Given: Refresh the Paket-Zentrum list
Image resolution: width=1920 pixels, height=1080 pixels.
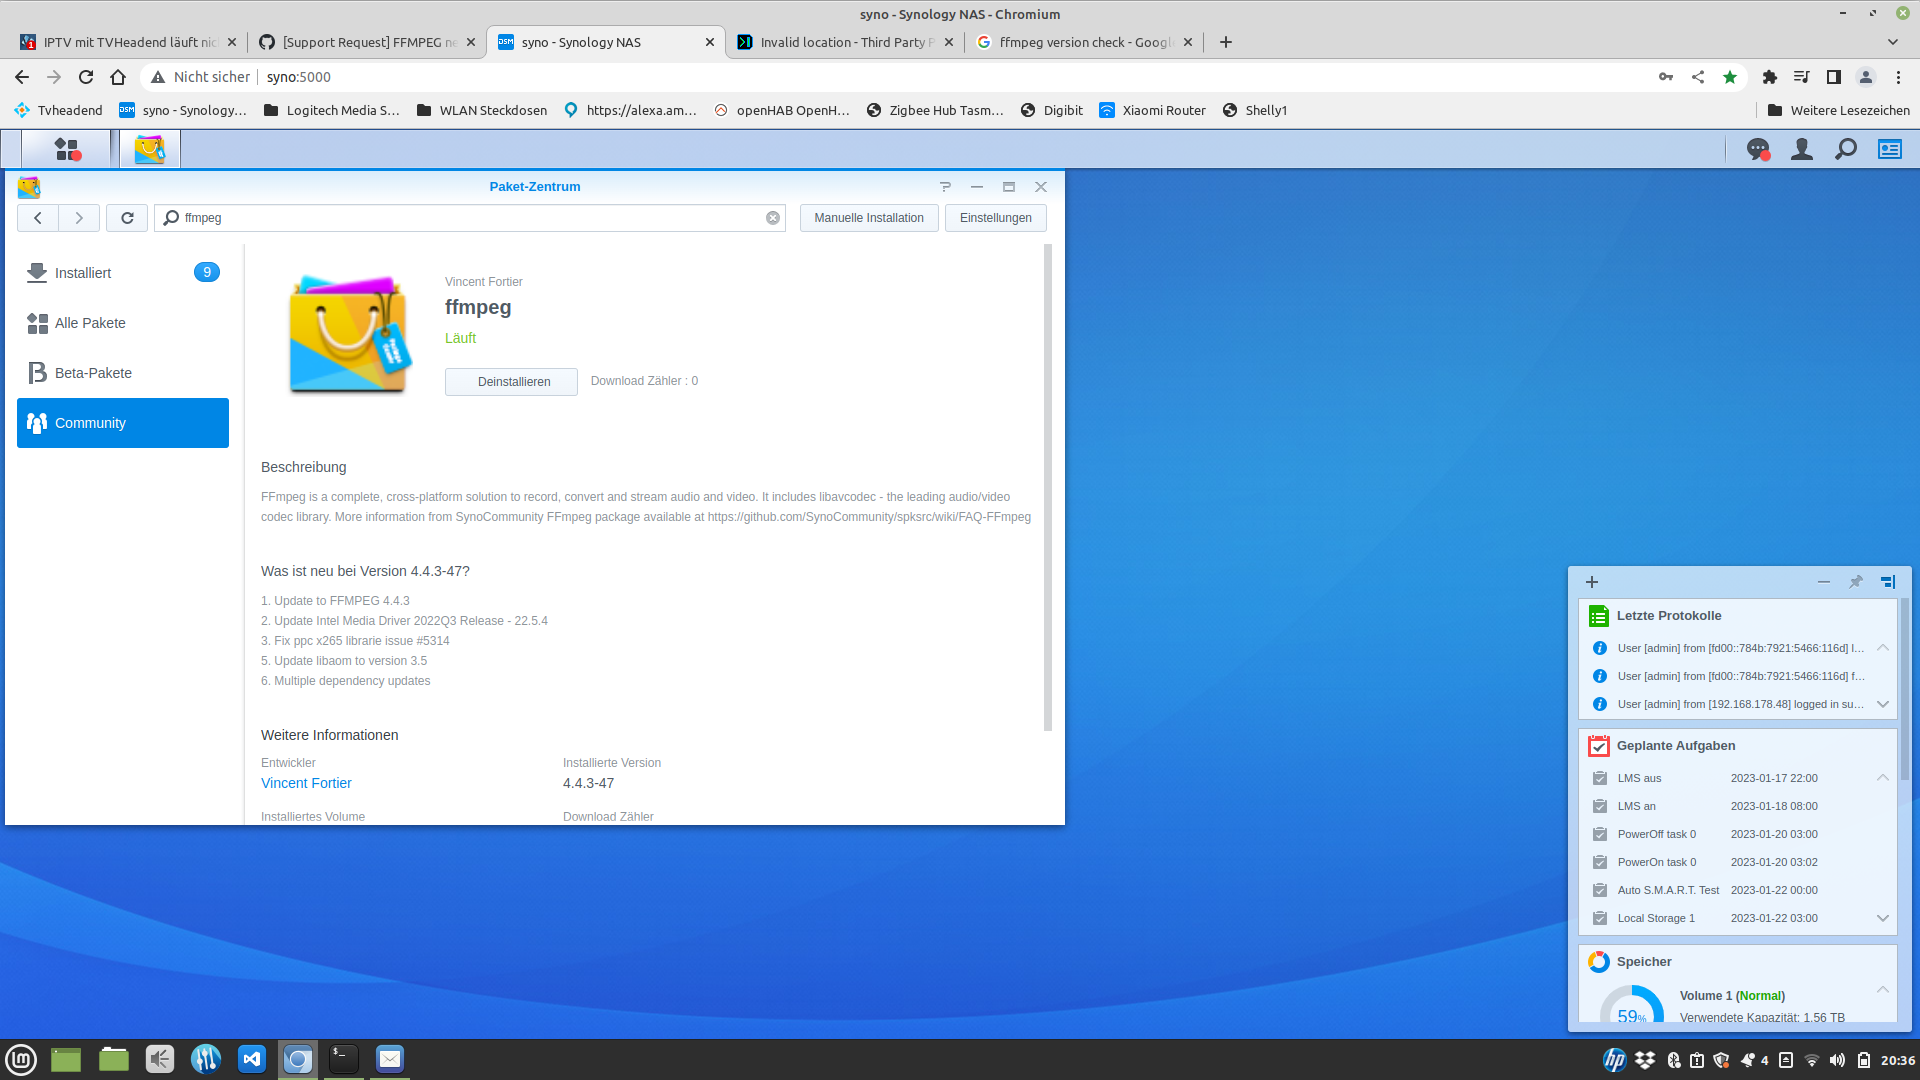Looking at the screenshot, I should [127, 218].
